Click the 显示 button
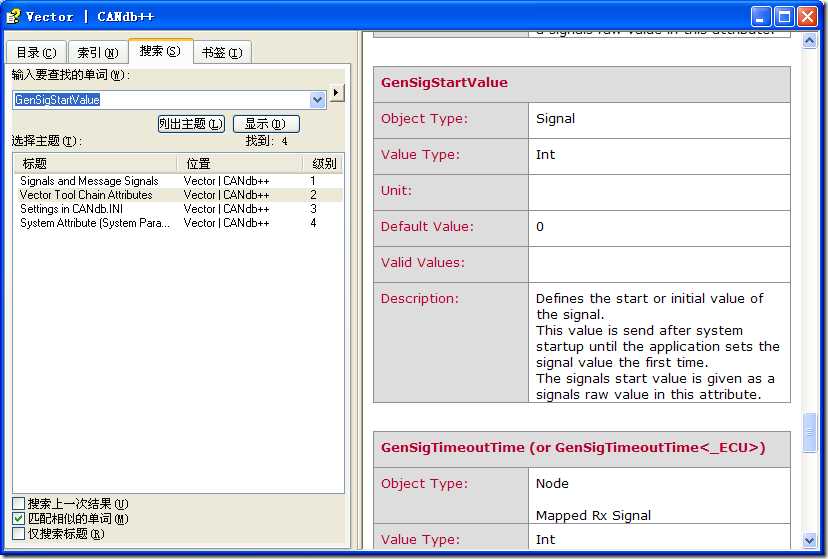Screen dimensions: 828x559 (266, 124)
